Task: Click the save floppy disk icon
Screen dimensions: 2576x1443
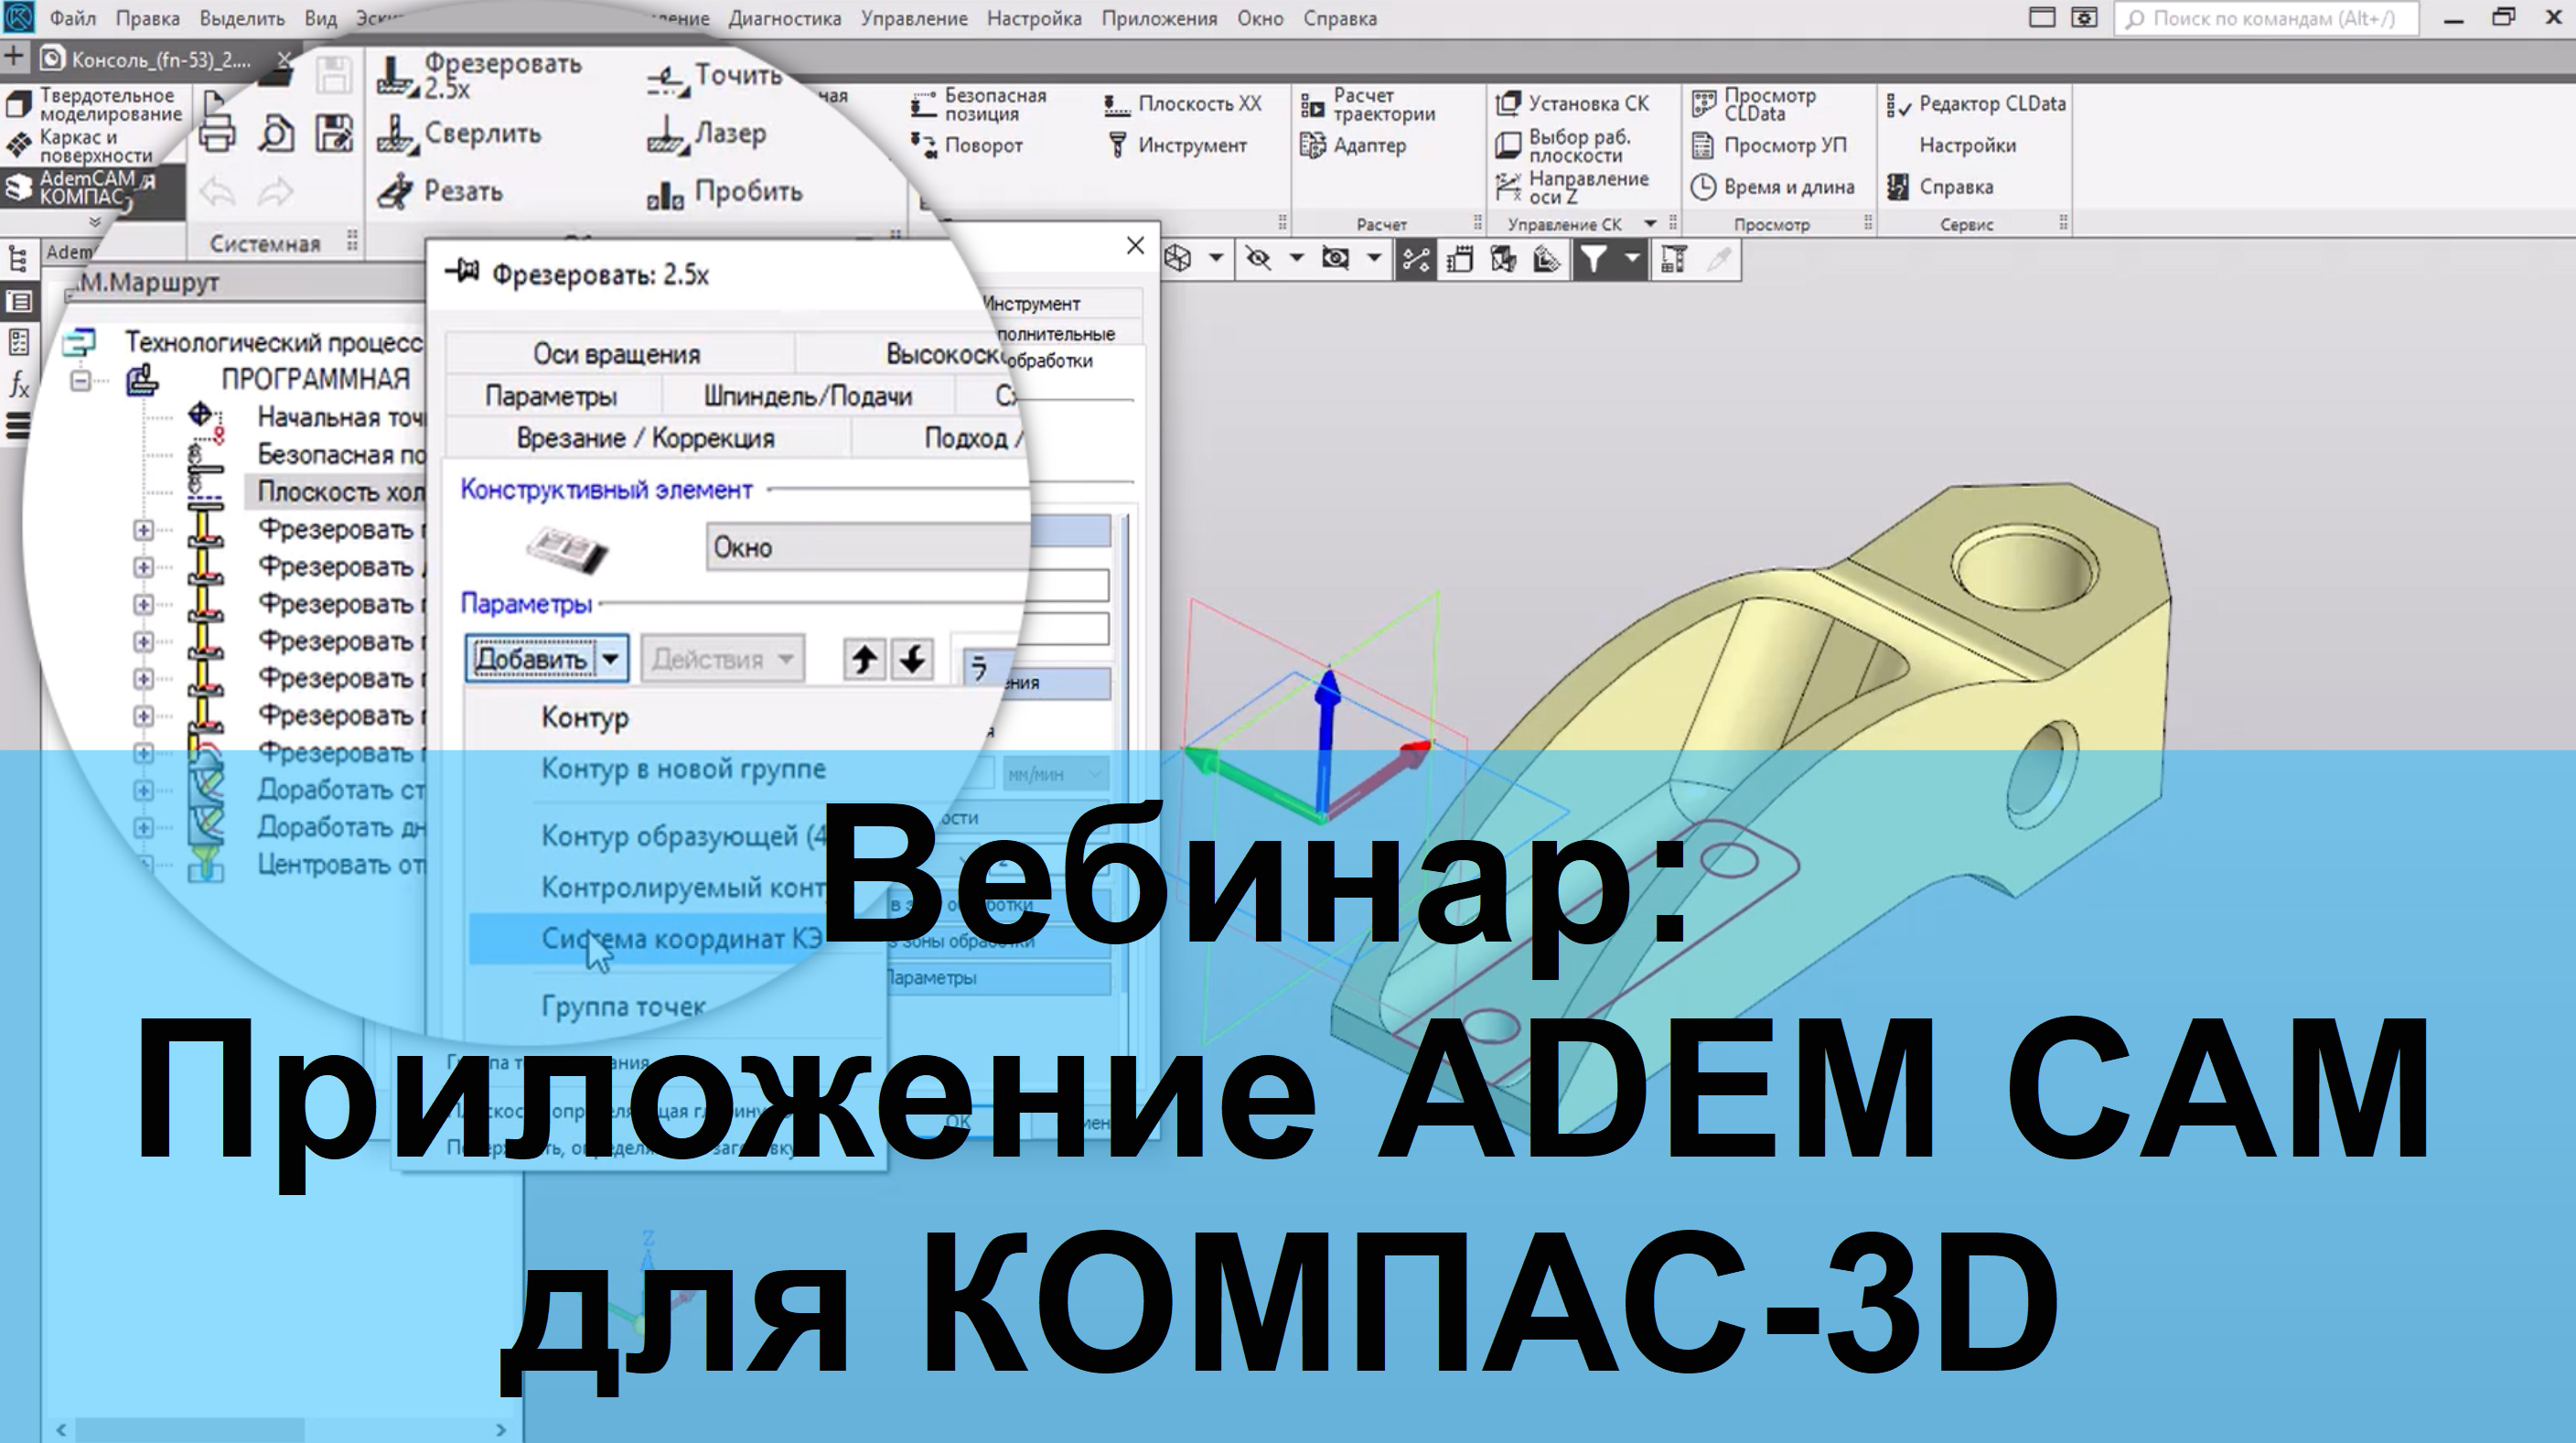Action: tap(334, 132)
